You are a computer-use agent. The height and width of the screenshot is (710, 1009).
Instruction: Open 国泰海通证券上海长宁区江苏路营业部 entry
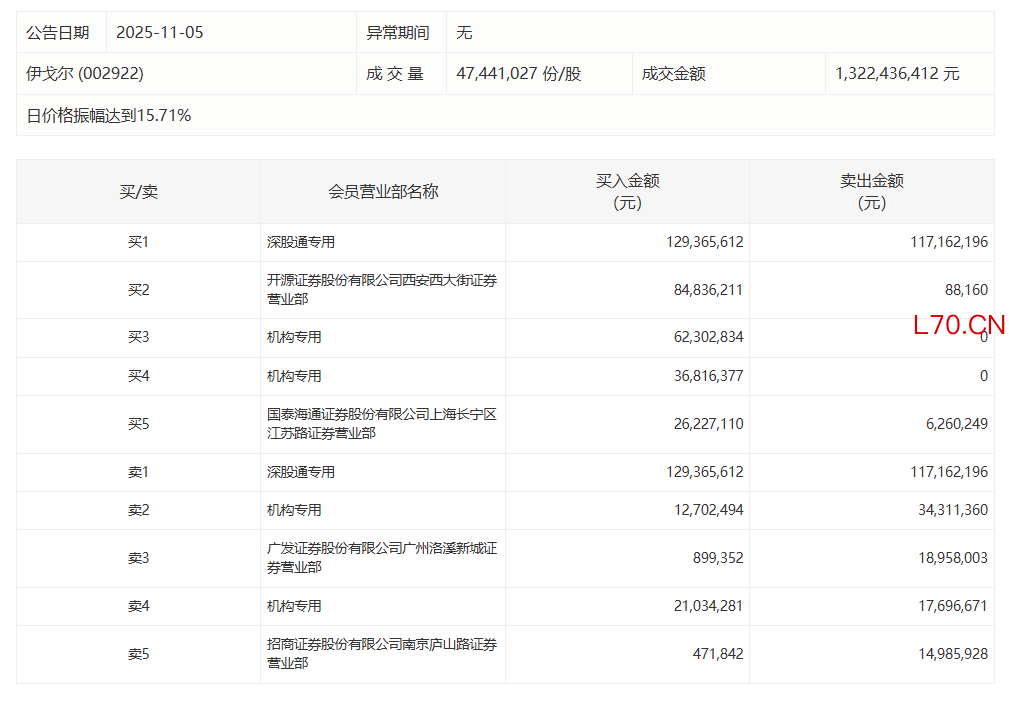tap(381, 424)
